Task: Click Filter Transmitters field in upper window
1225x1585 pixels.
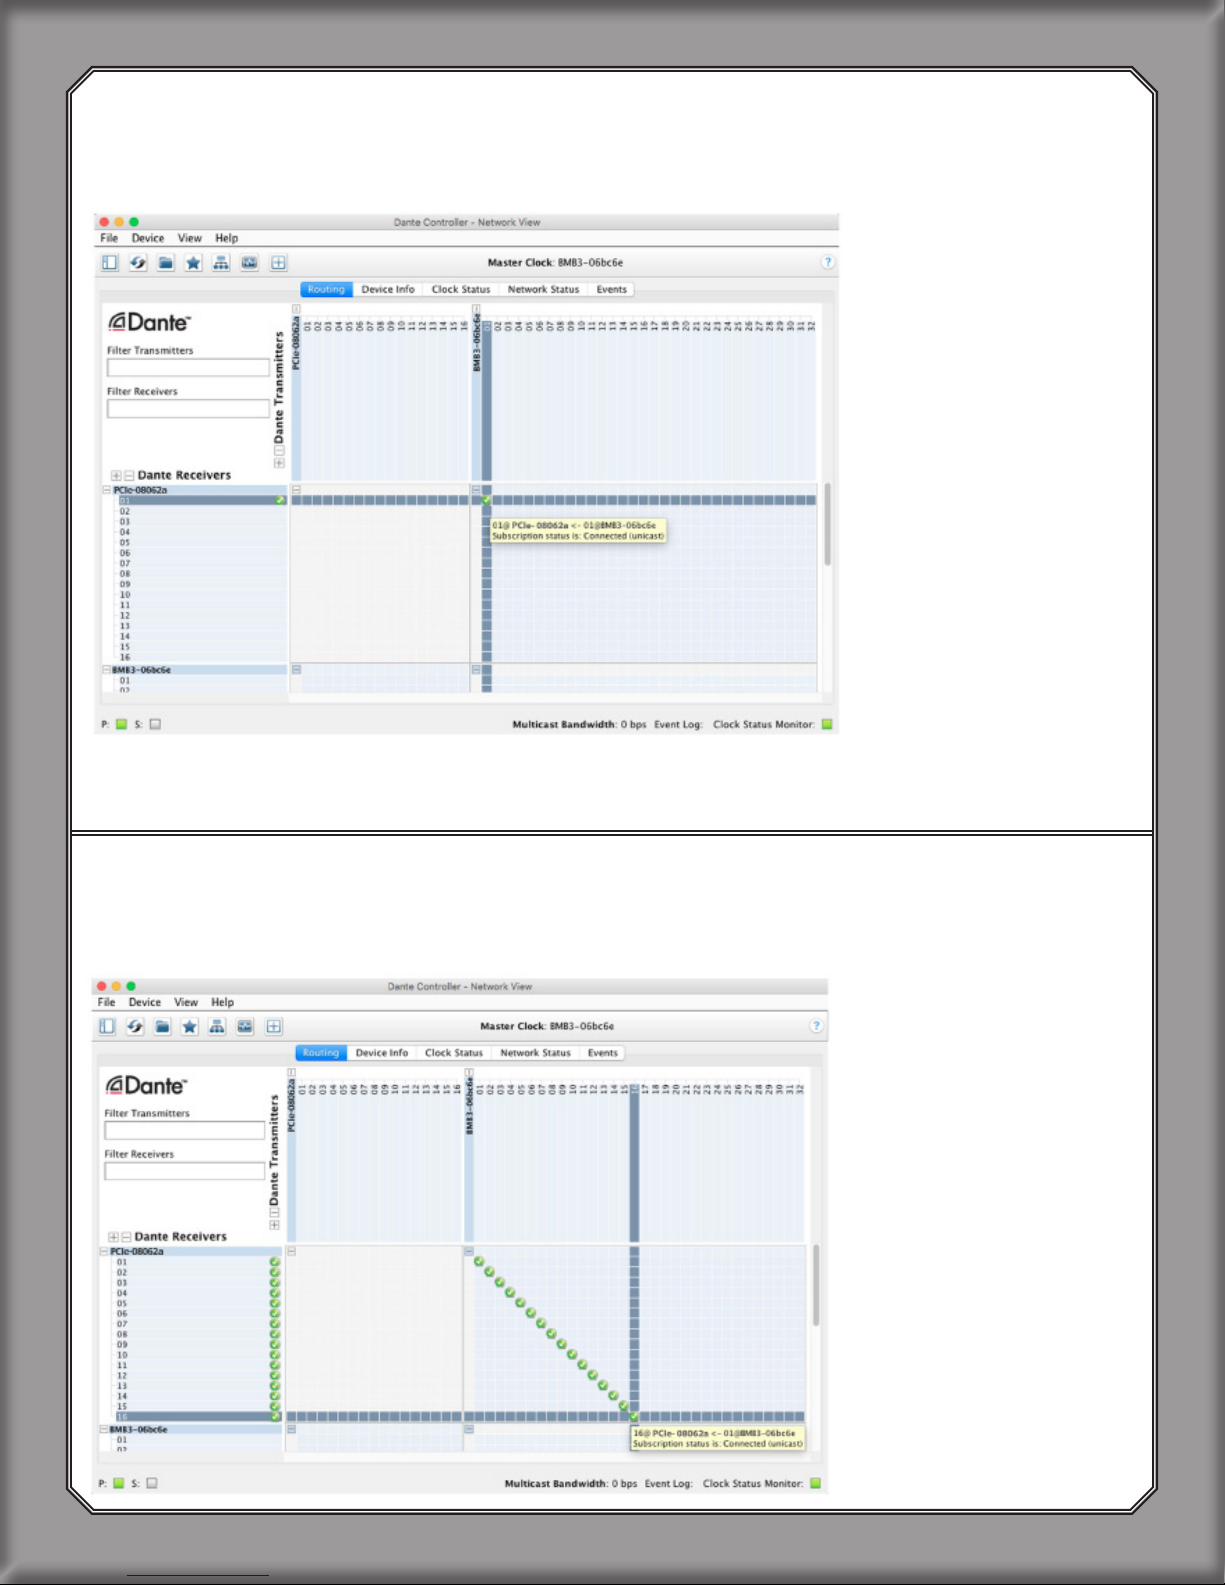Action: pos(188,368)
